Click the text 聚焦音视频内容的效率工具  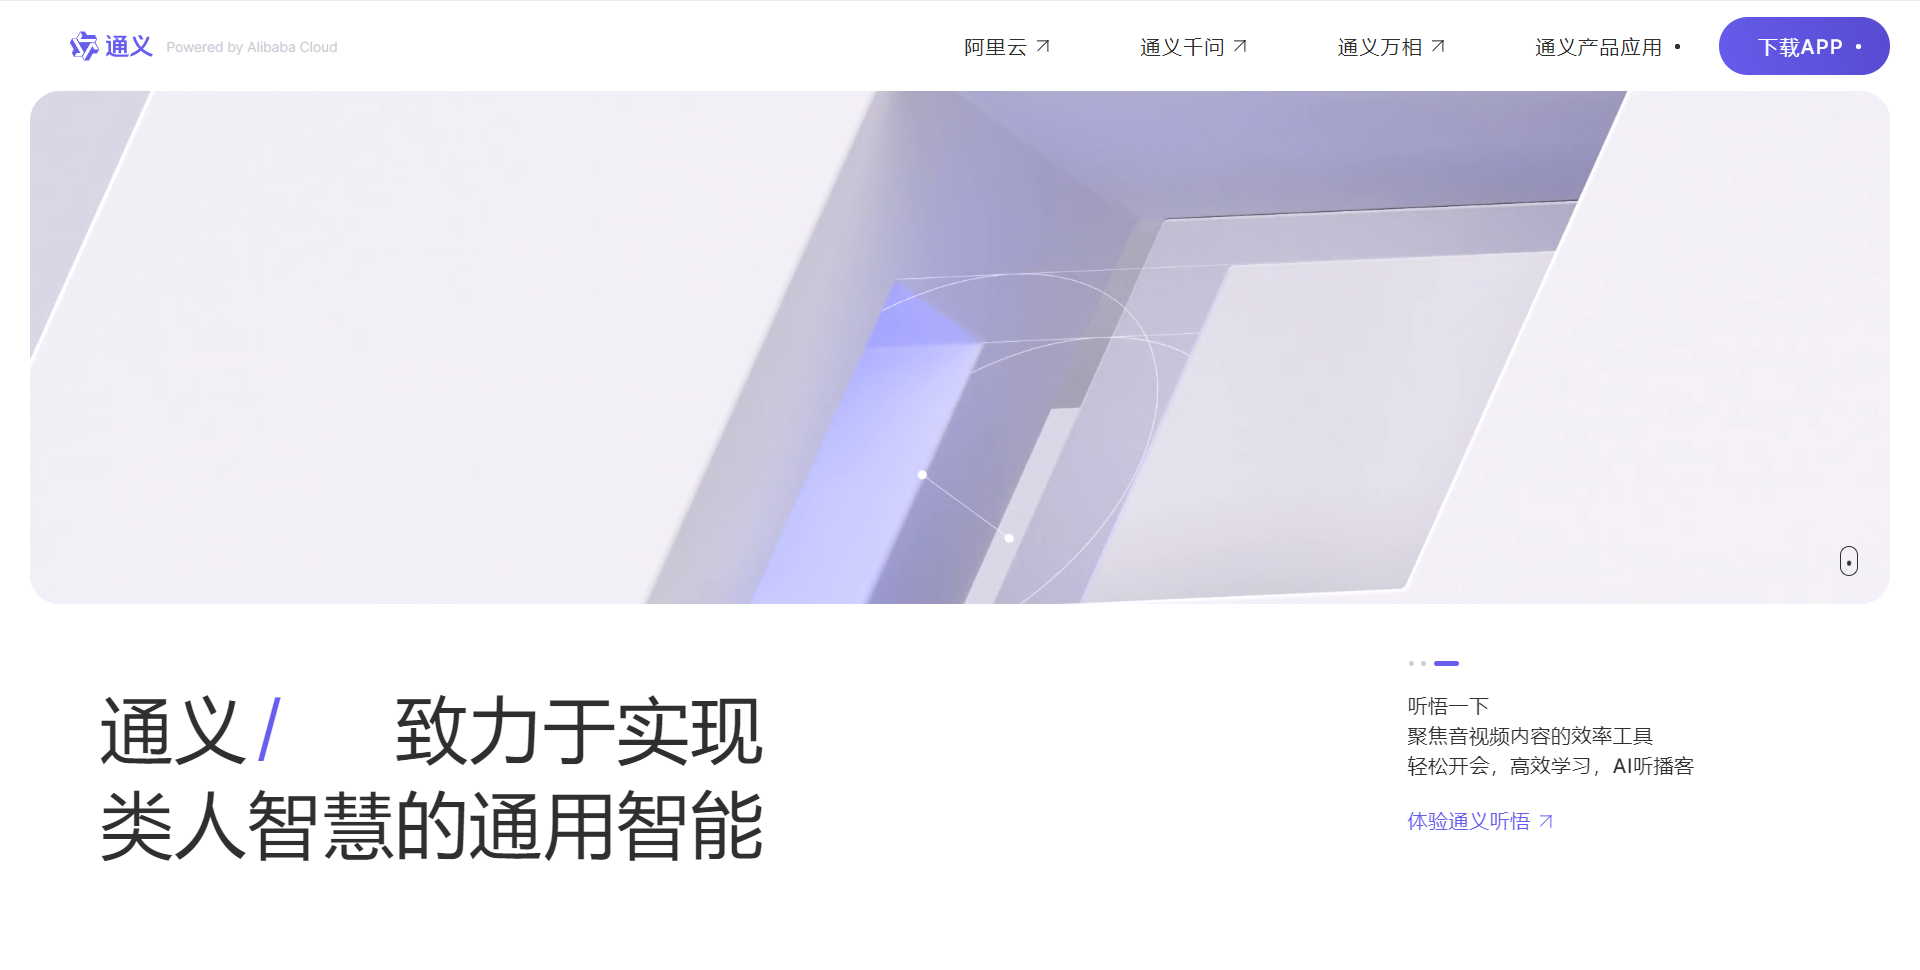1530,736
